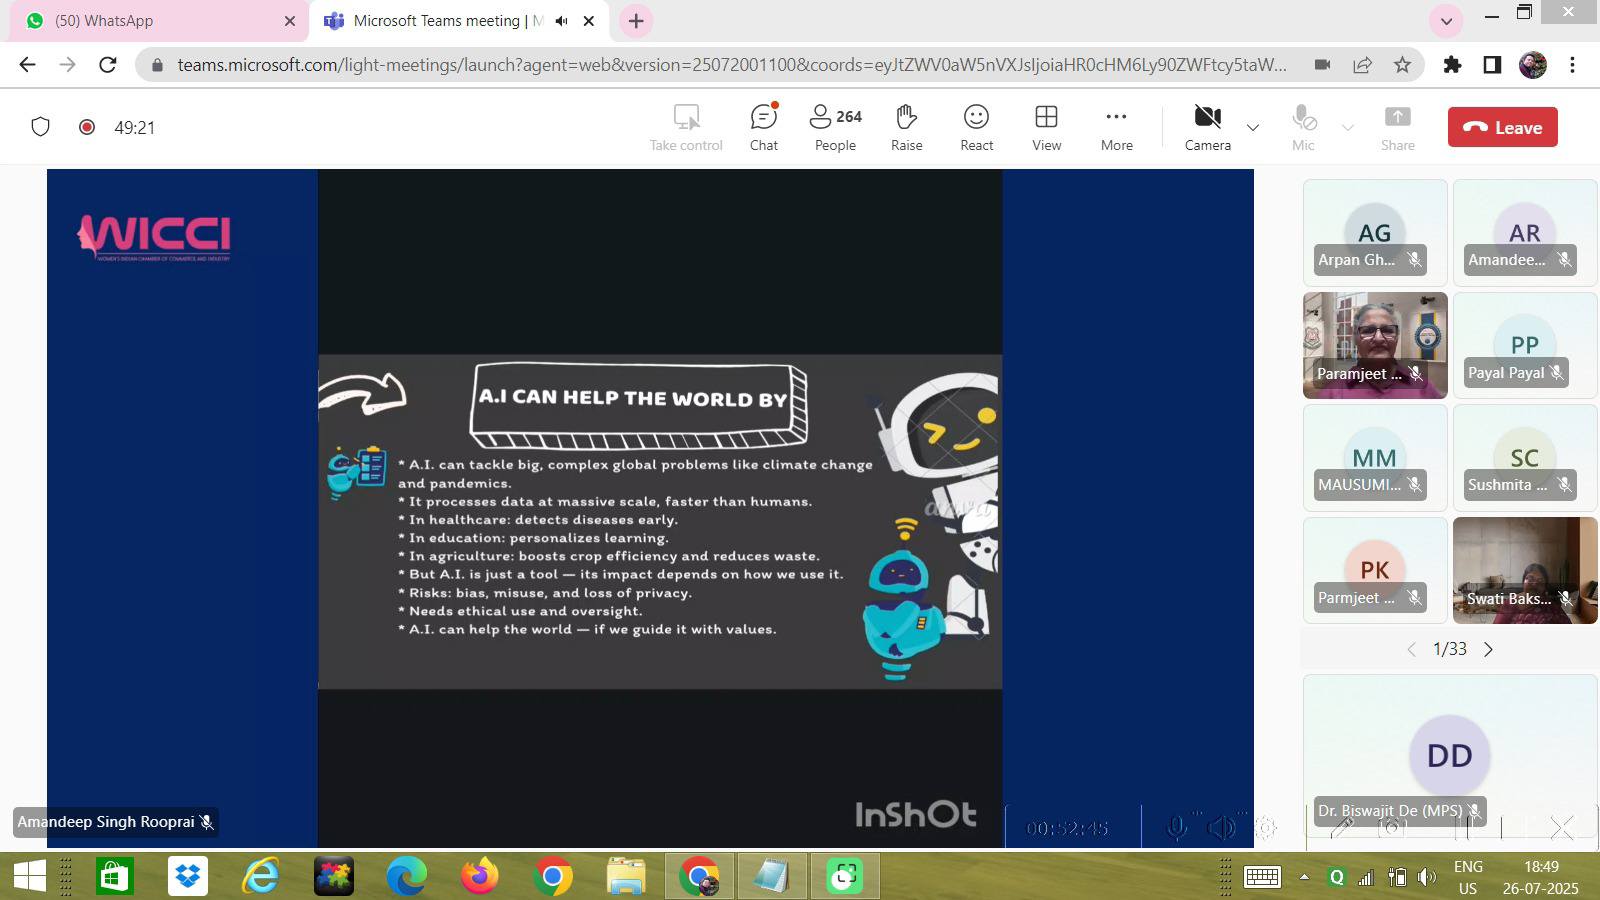Image resolution: width=1600 pixels, height=900 pixels.
Task: Select Paramjeet's video thumbnail
Action: (x=1374, y=344)
